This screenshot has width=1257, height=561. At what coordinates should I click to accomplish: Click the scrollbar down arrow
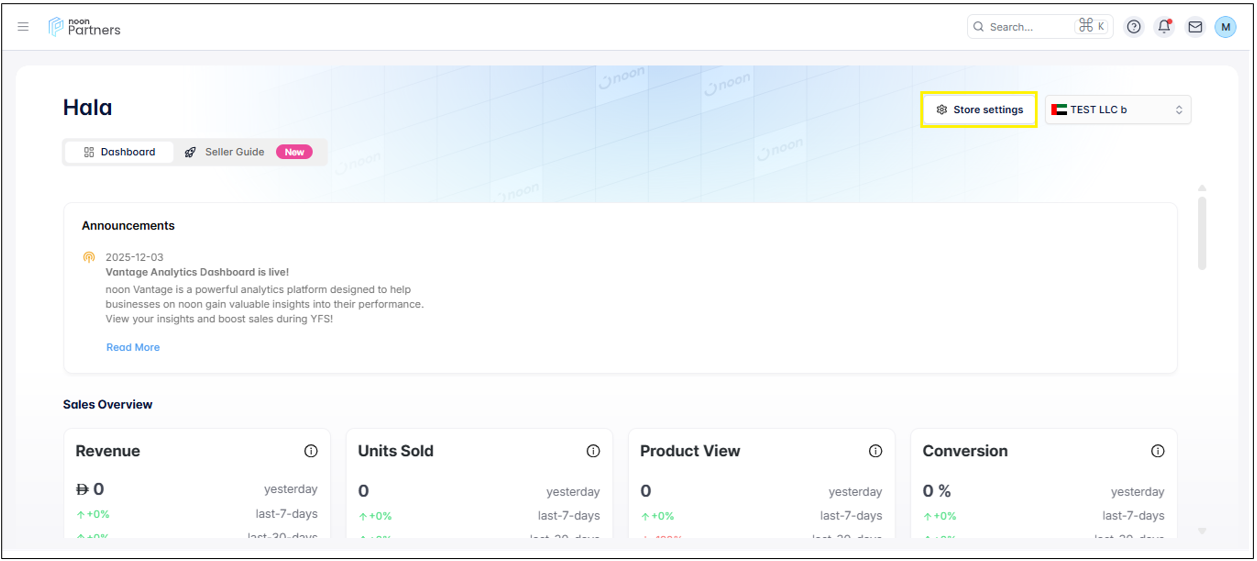tap(1202, 531)
